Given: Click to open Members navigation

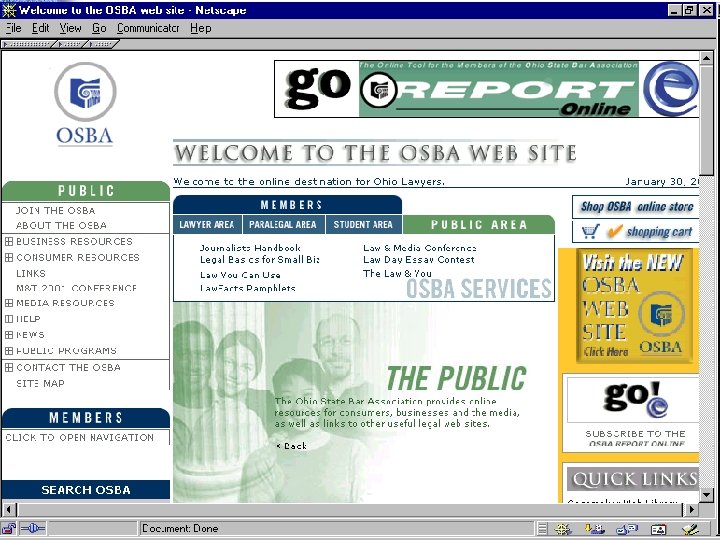Looking at the screenshot, I should [x=80, y=438].
